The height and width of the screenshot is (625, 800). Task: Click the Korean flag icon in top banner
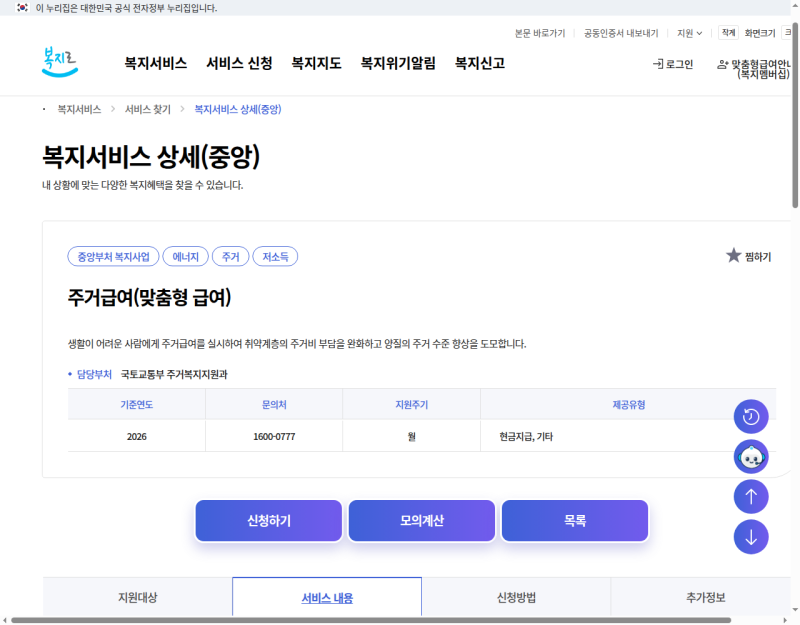tap(22, 8)
